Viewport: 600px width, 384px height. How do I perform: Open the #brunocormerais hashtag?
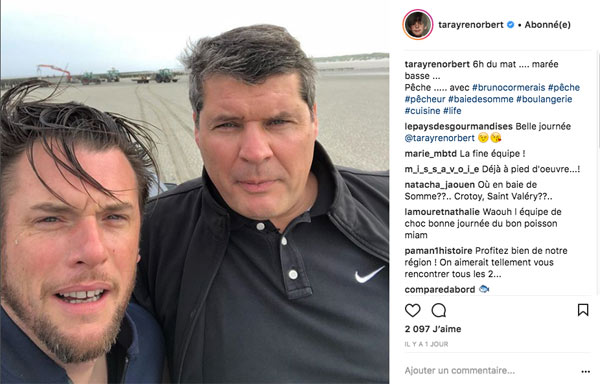click(x=509, y=88)
